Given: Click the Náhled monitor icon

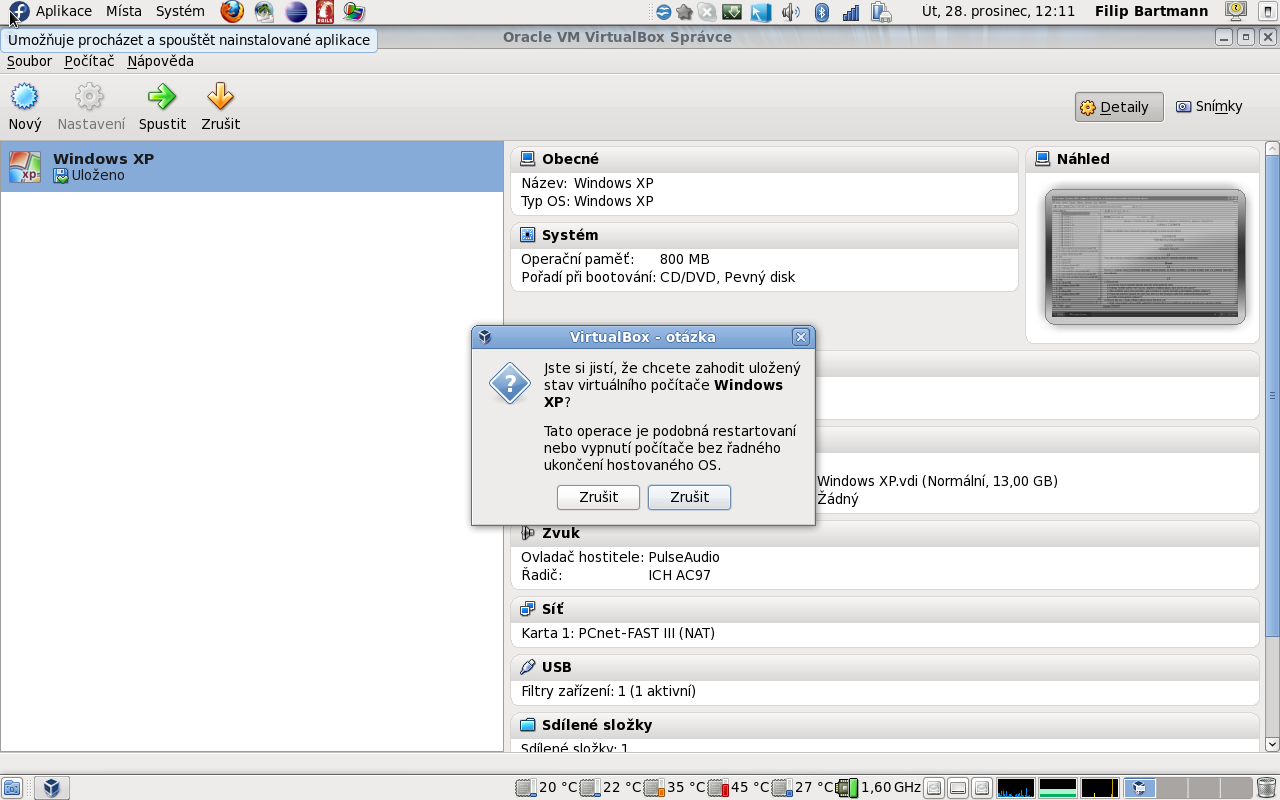Looking at the screenshot, I should 1042,159.
